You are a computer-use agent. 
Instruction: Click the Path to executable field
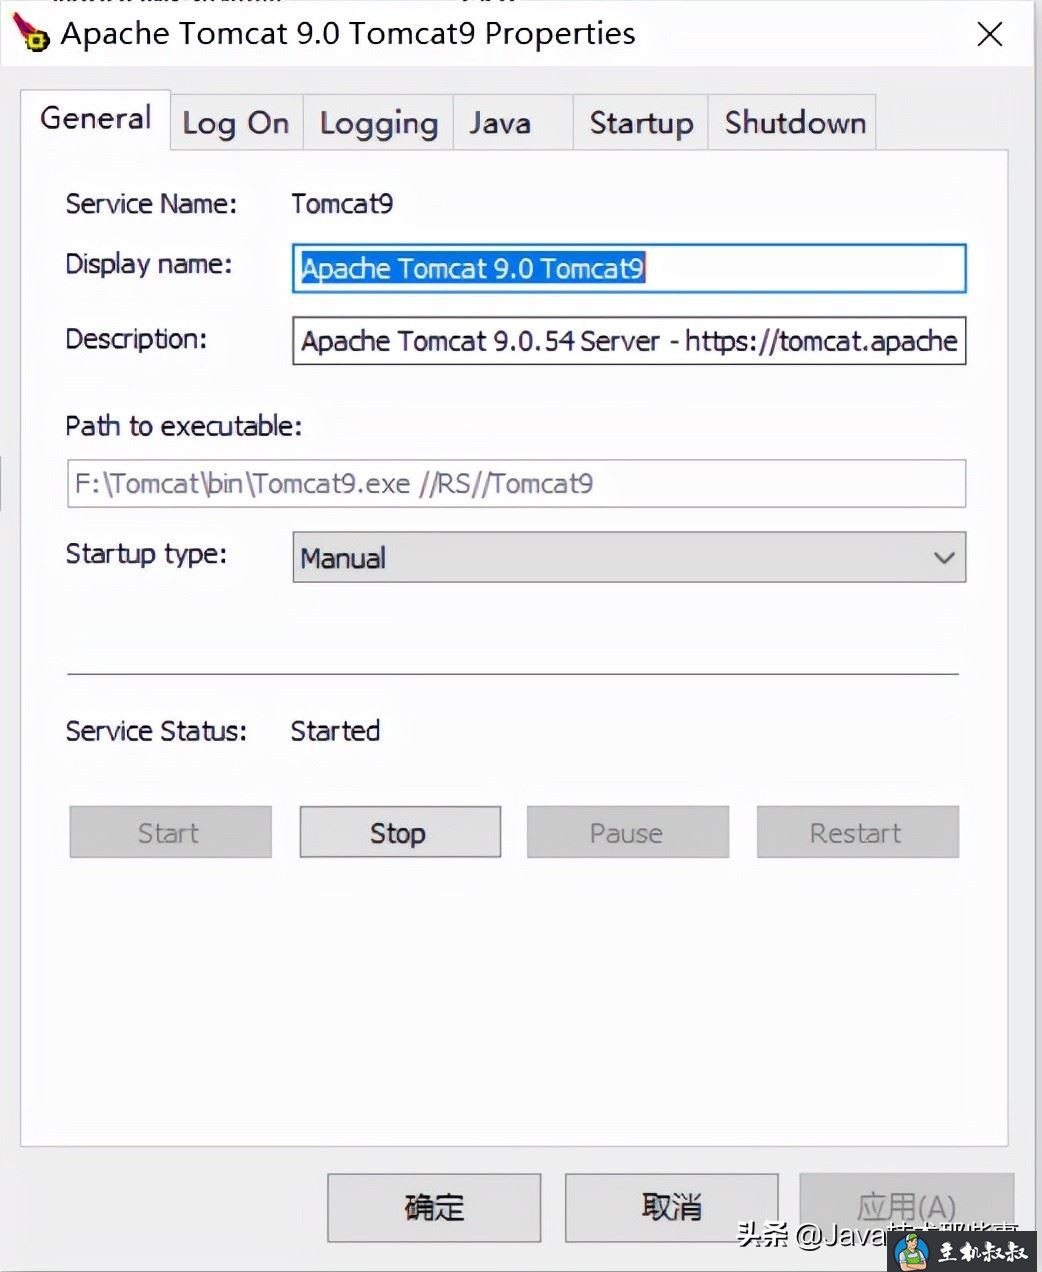pos(516,484)
